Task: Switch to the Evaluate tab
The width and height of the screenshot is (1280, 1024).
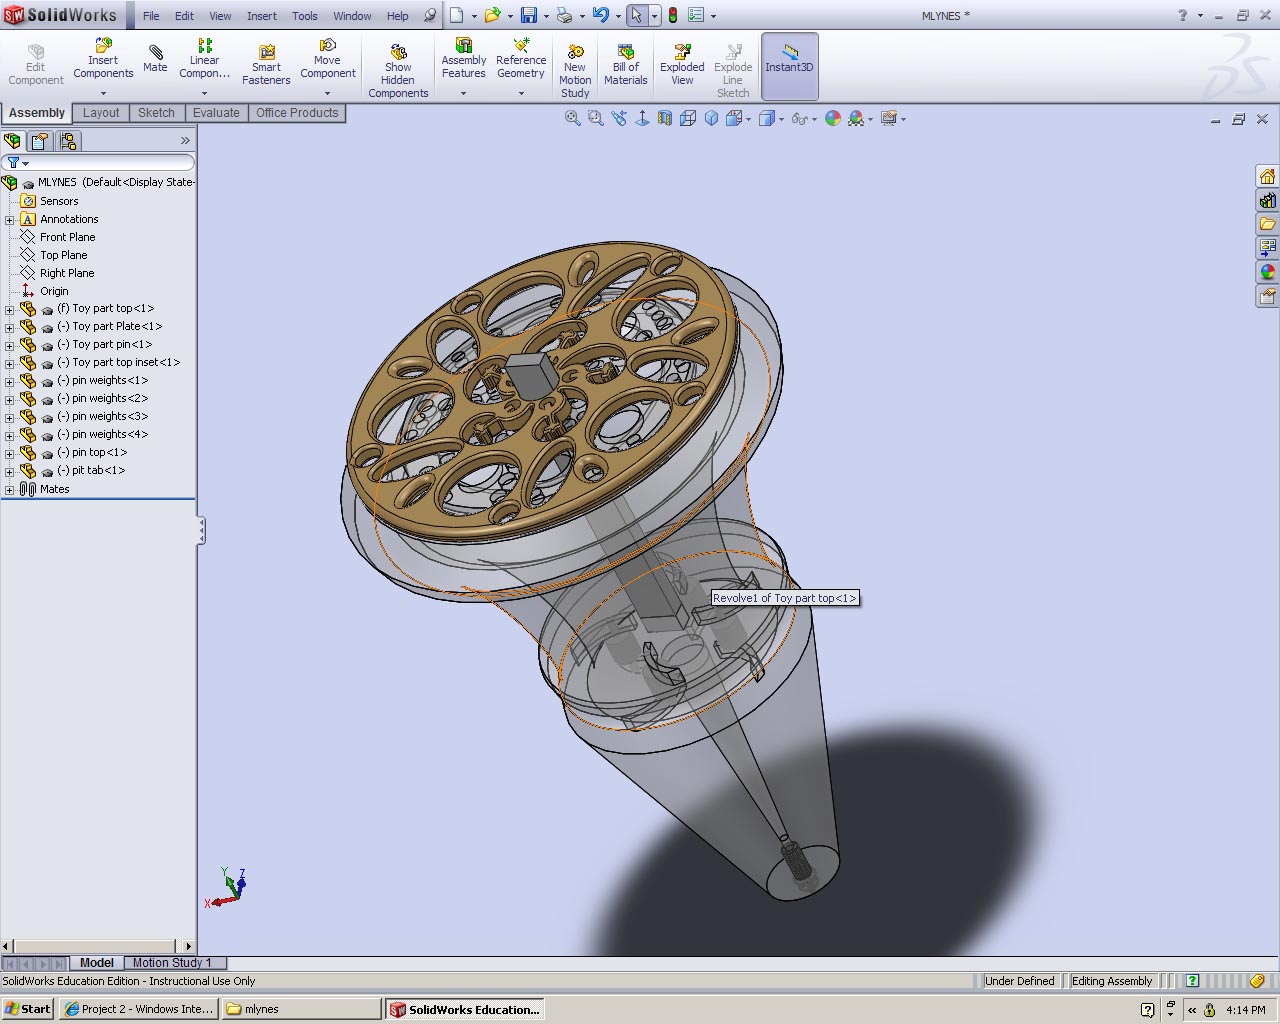Action: (x=216, y=113)
